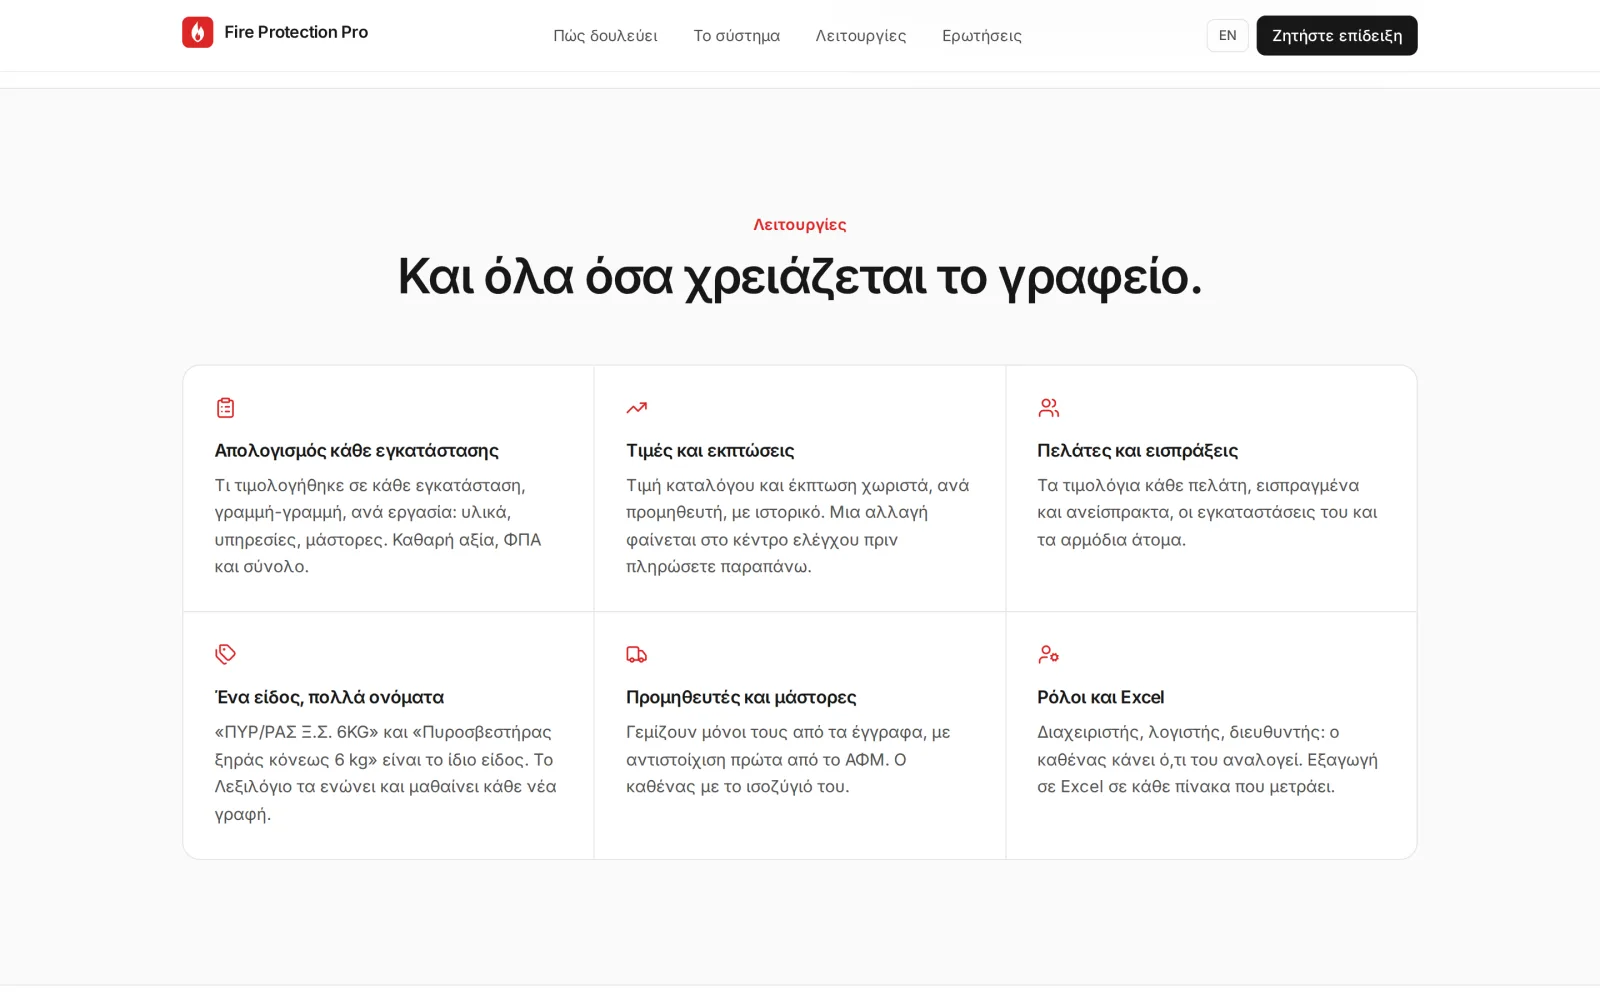The height and width of the screenshot is (1000, 1600).
Task: Click the heading Προμηθευτές και μάστορες
Action: (741, 697)
